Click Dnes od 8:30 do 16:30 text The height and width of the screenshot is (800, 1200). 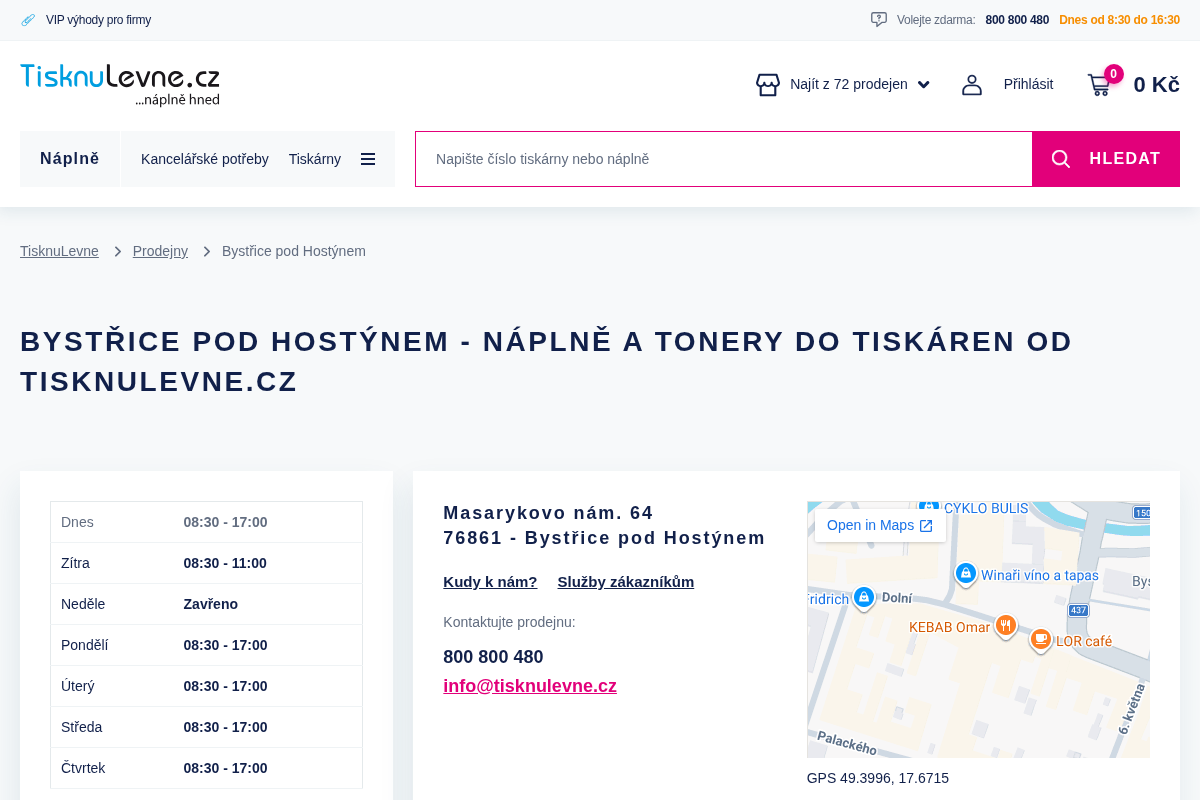pyautogui.click(x=1119, y=20)
